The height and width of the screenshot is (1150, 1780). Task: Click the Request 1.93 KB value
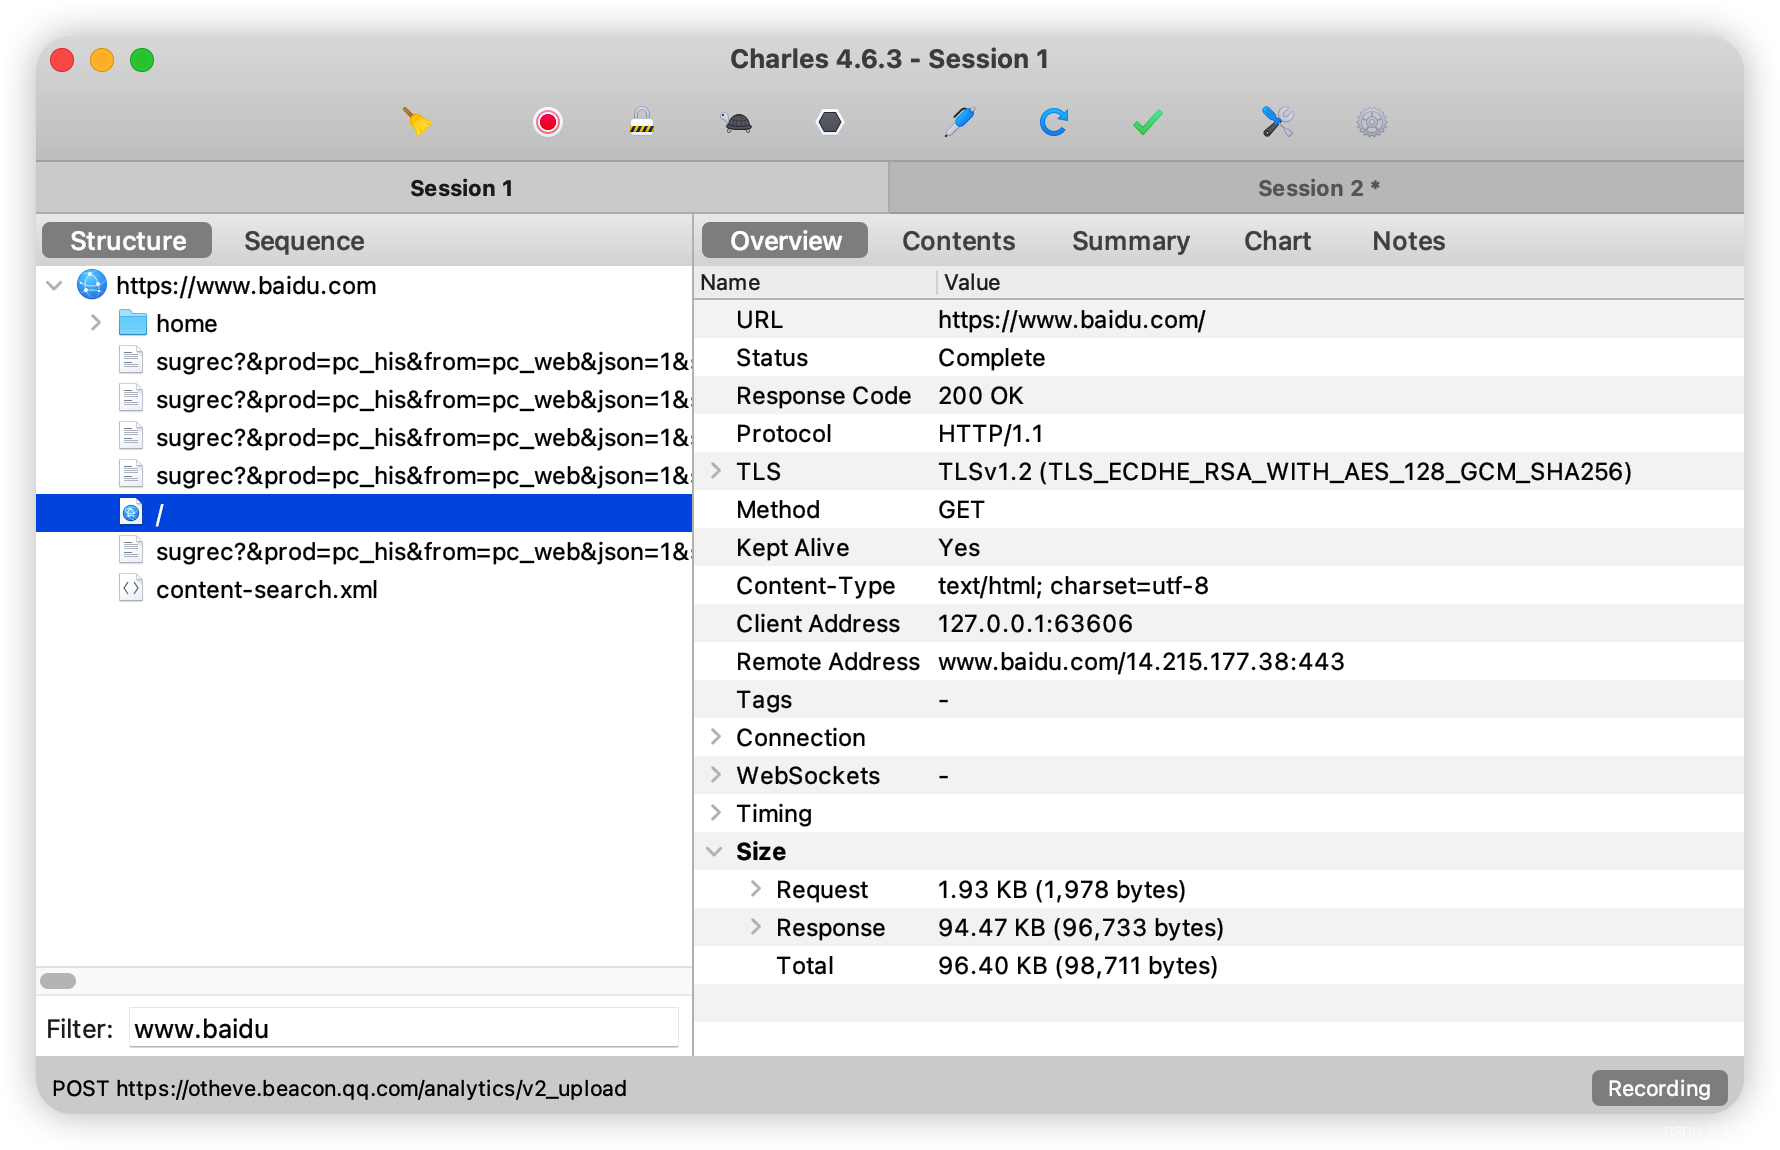[1062, 890]
